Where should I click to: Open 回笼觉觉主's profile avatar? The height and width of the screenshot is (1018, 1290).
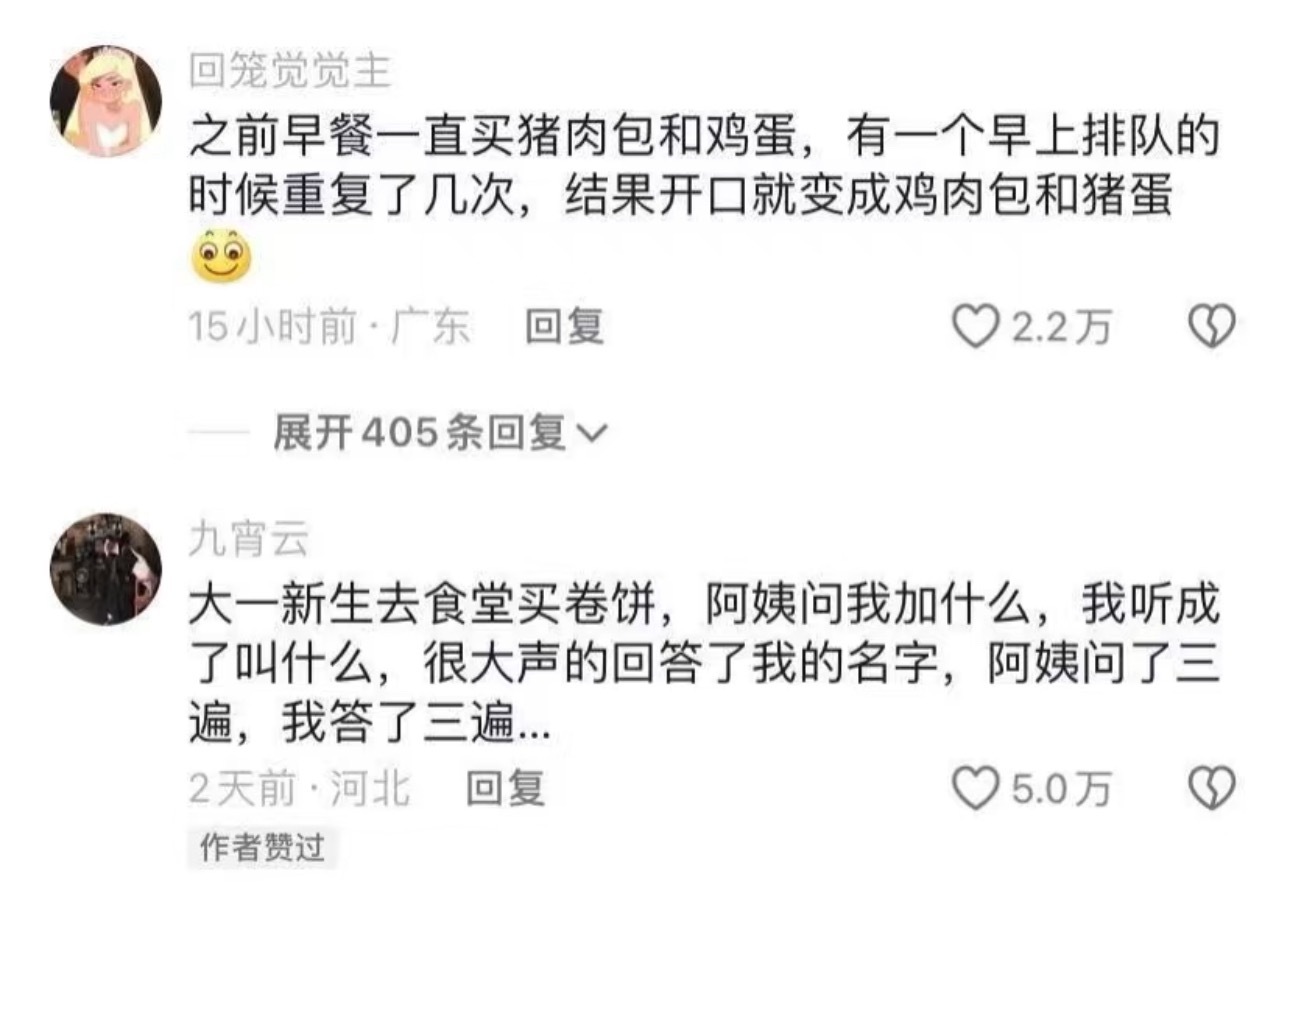click(106, 102)
